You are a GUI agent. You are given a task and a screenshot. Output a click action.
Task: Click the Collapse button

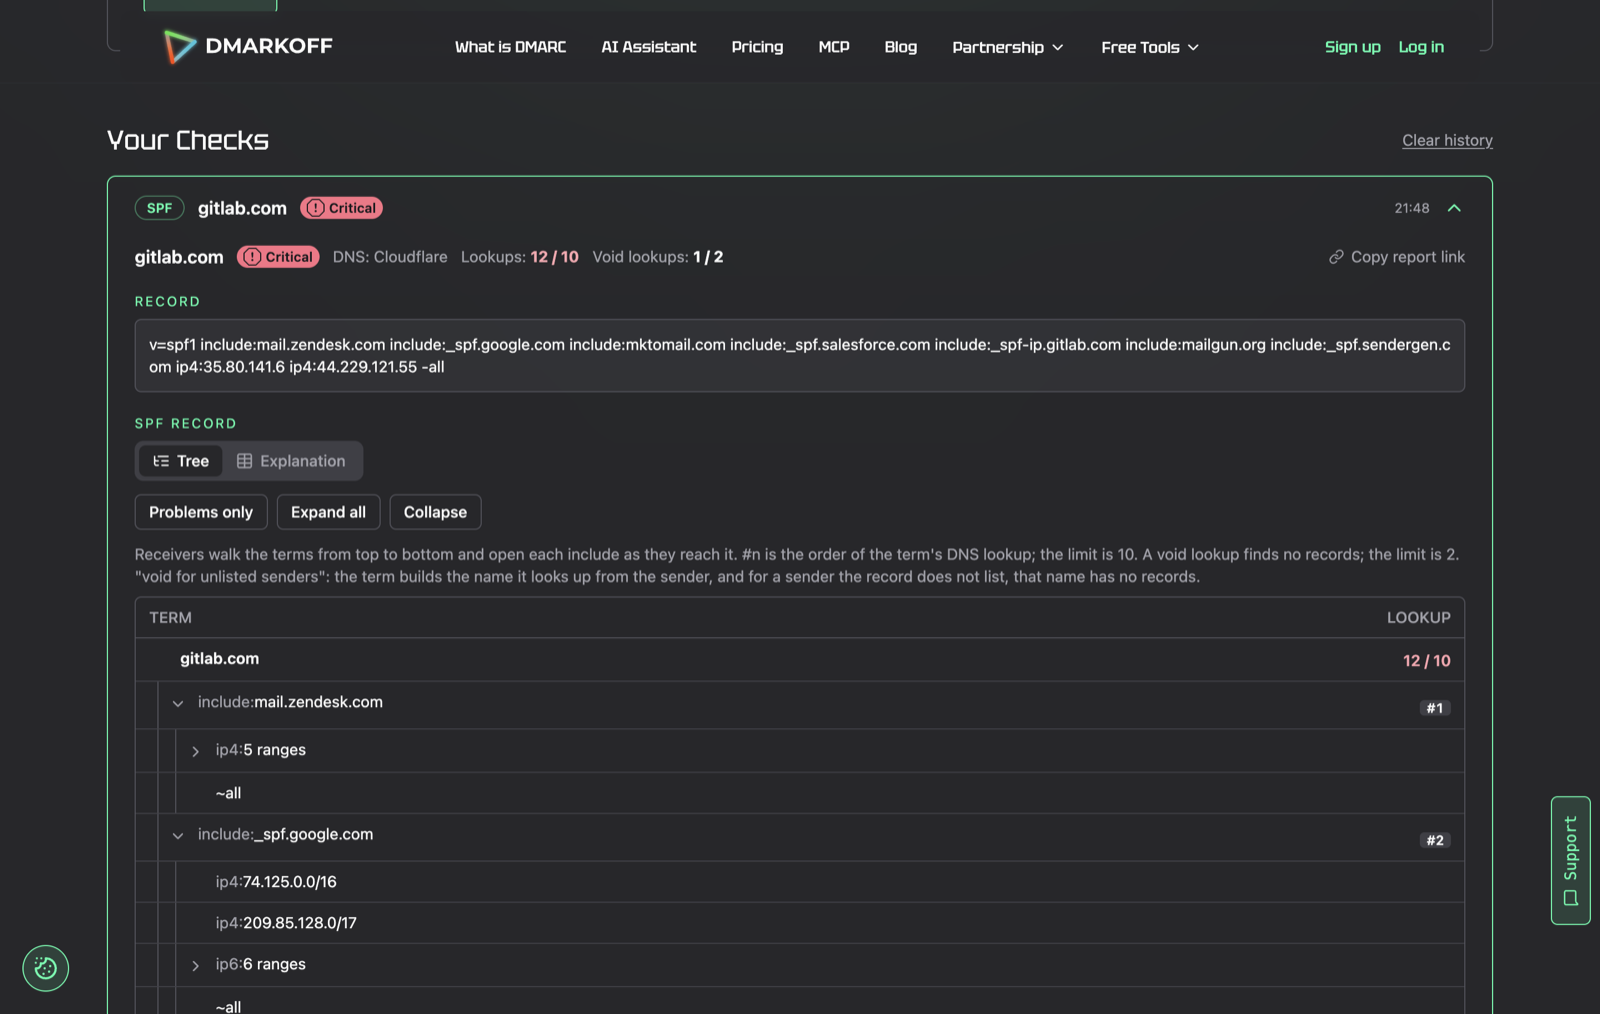point(435,512)
